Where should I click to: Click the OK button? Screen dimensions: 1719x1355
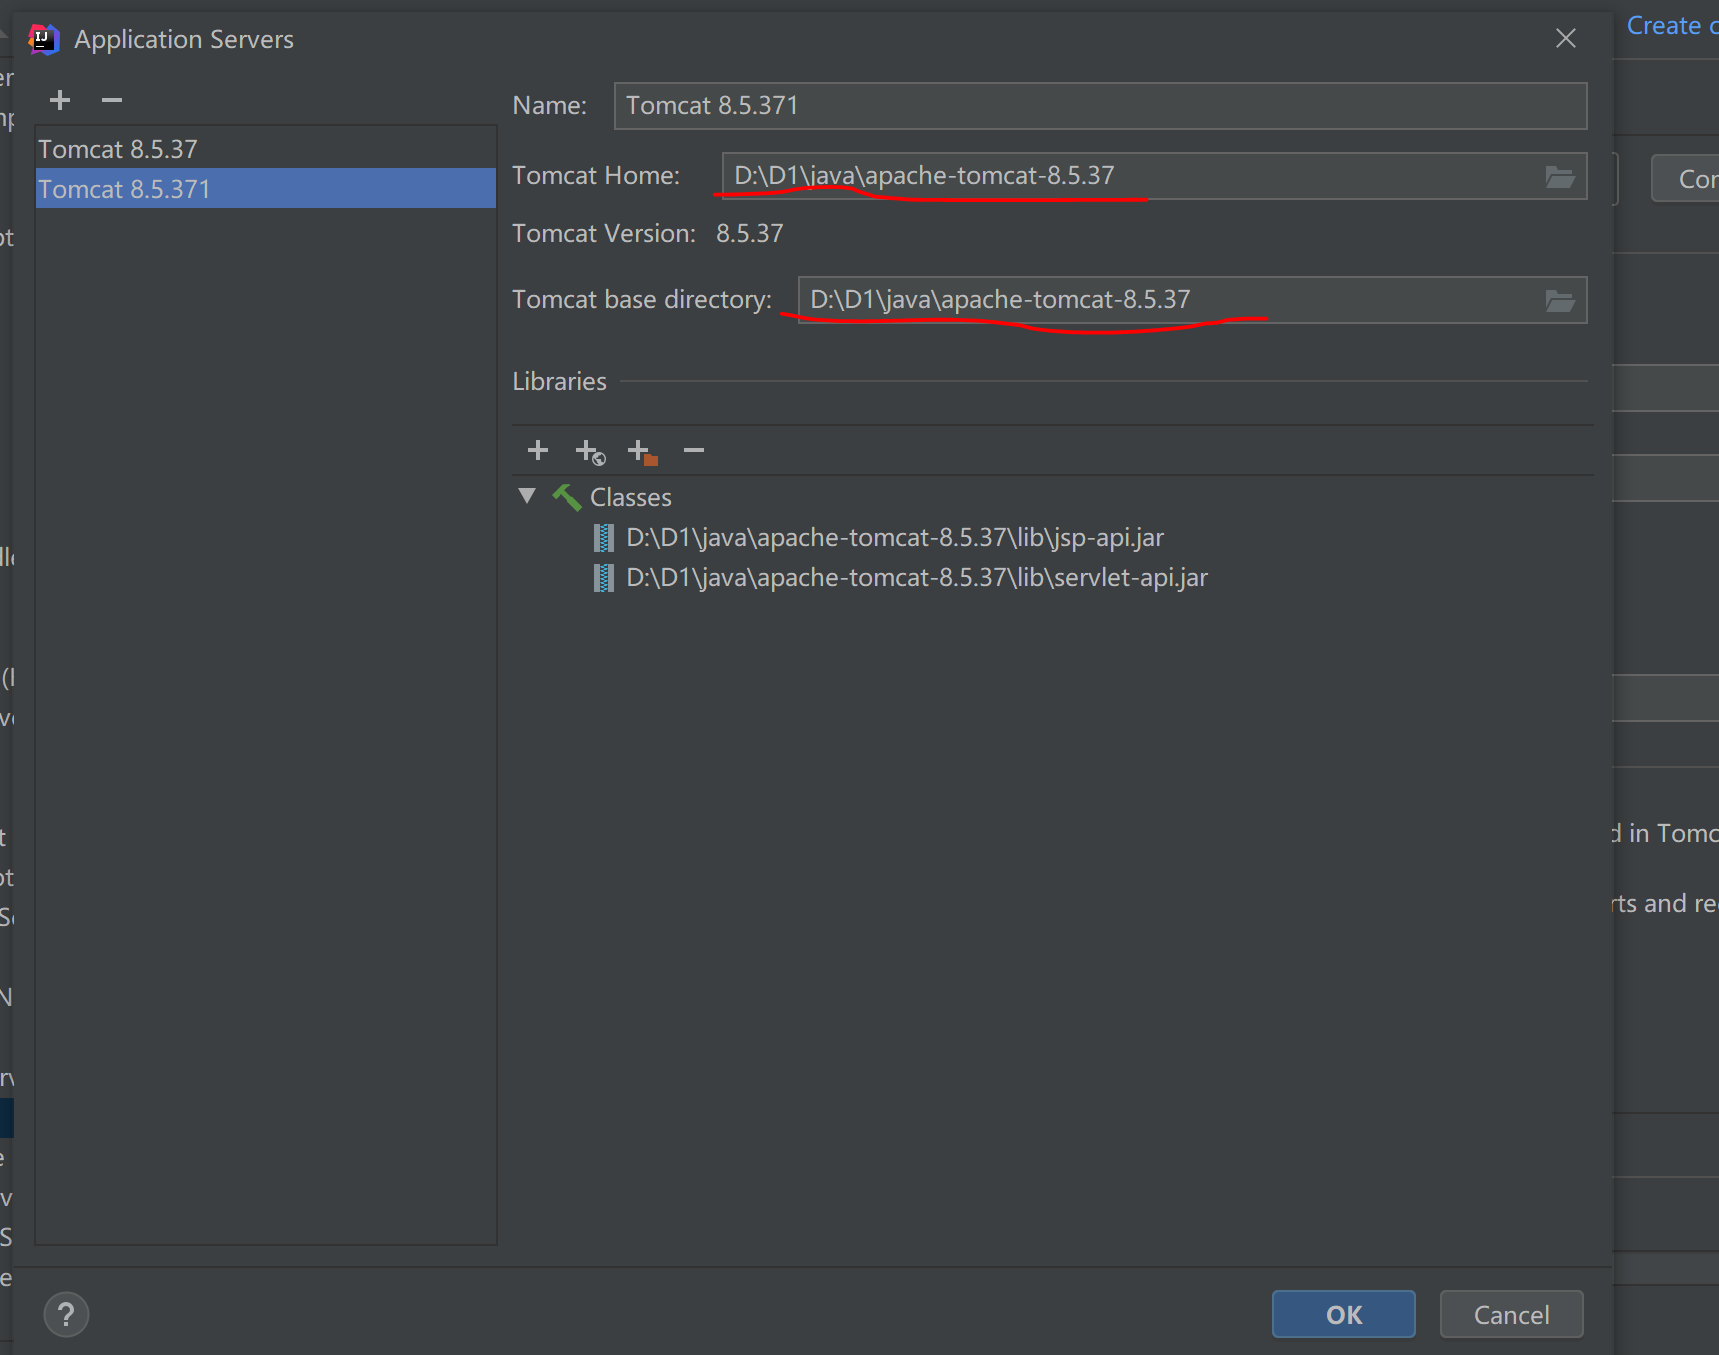(1343, 1314)
